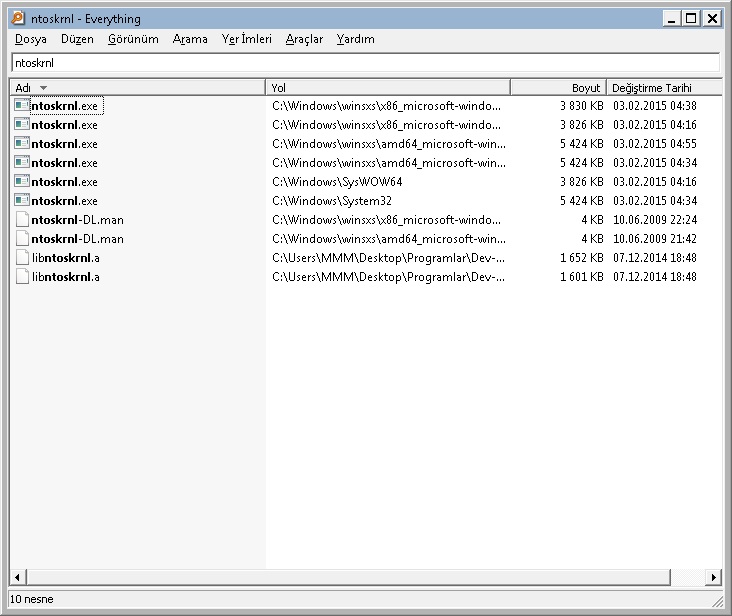Click the date 10.06.2009 21:42

pyautogui.click(x=655, y=239)
